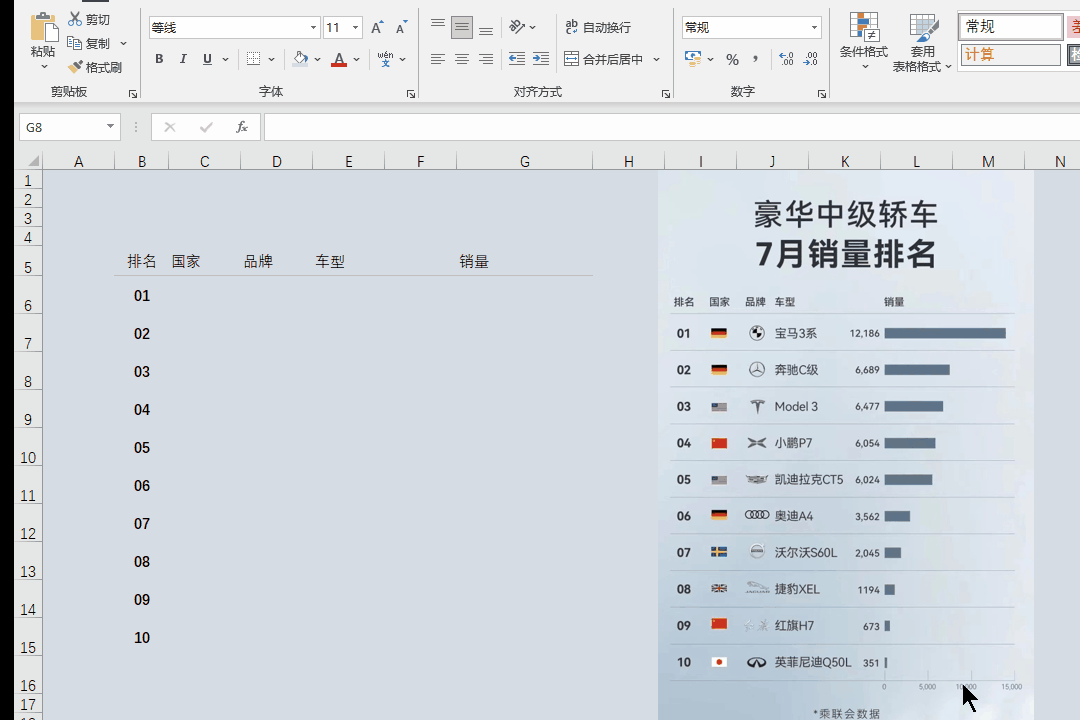
Task: Toggle Middle Align vertical alignment
Action: pyautogui.click(x=461, y=27)
